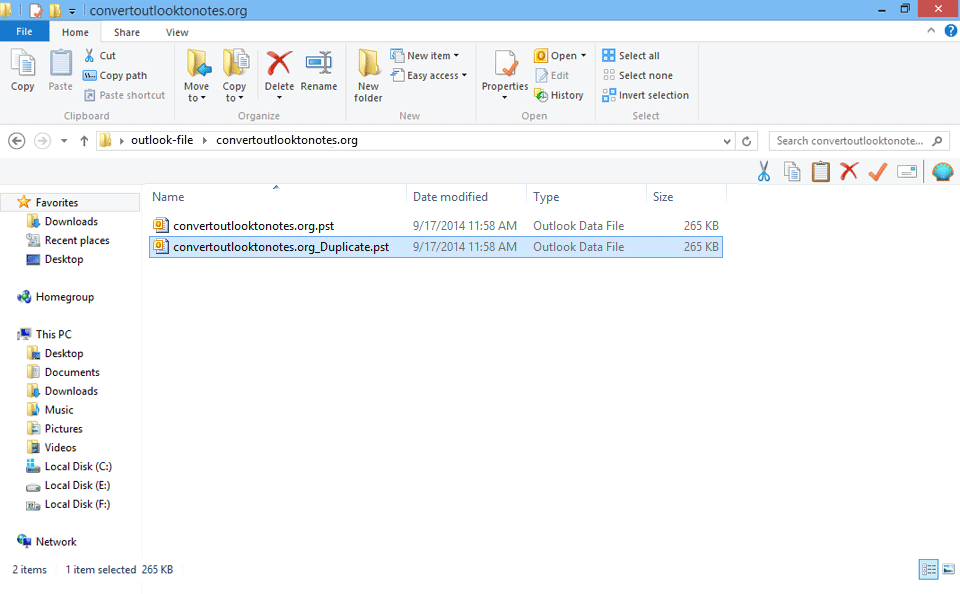Viewport: 960px width, 594px height.
Task: Click the scissors cut icon below the search box
Action: (x=763, y=172)
